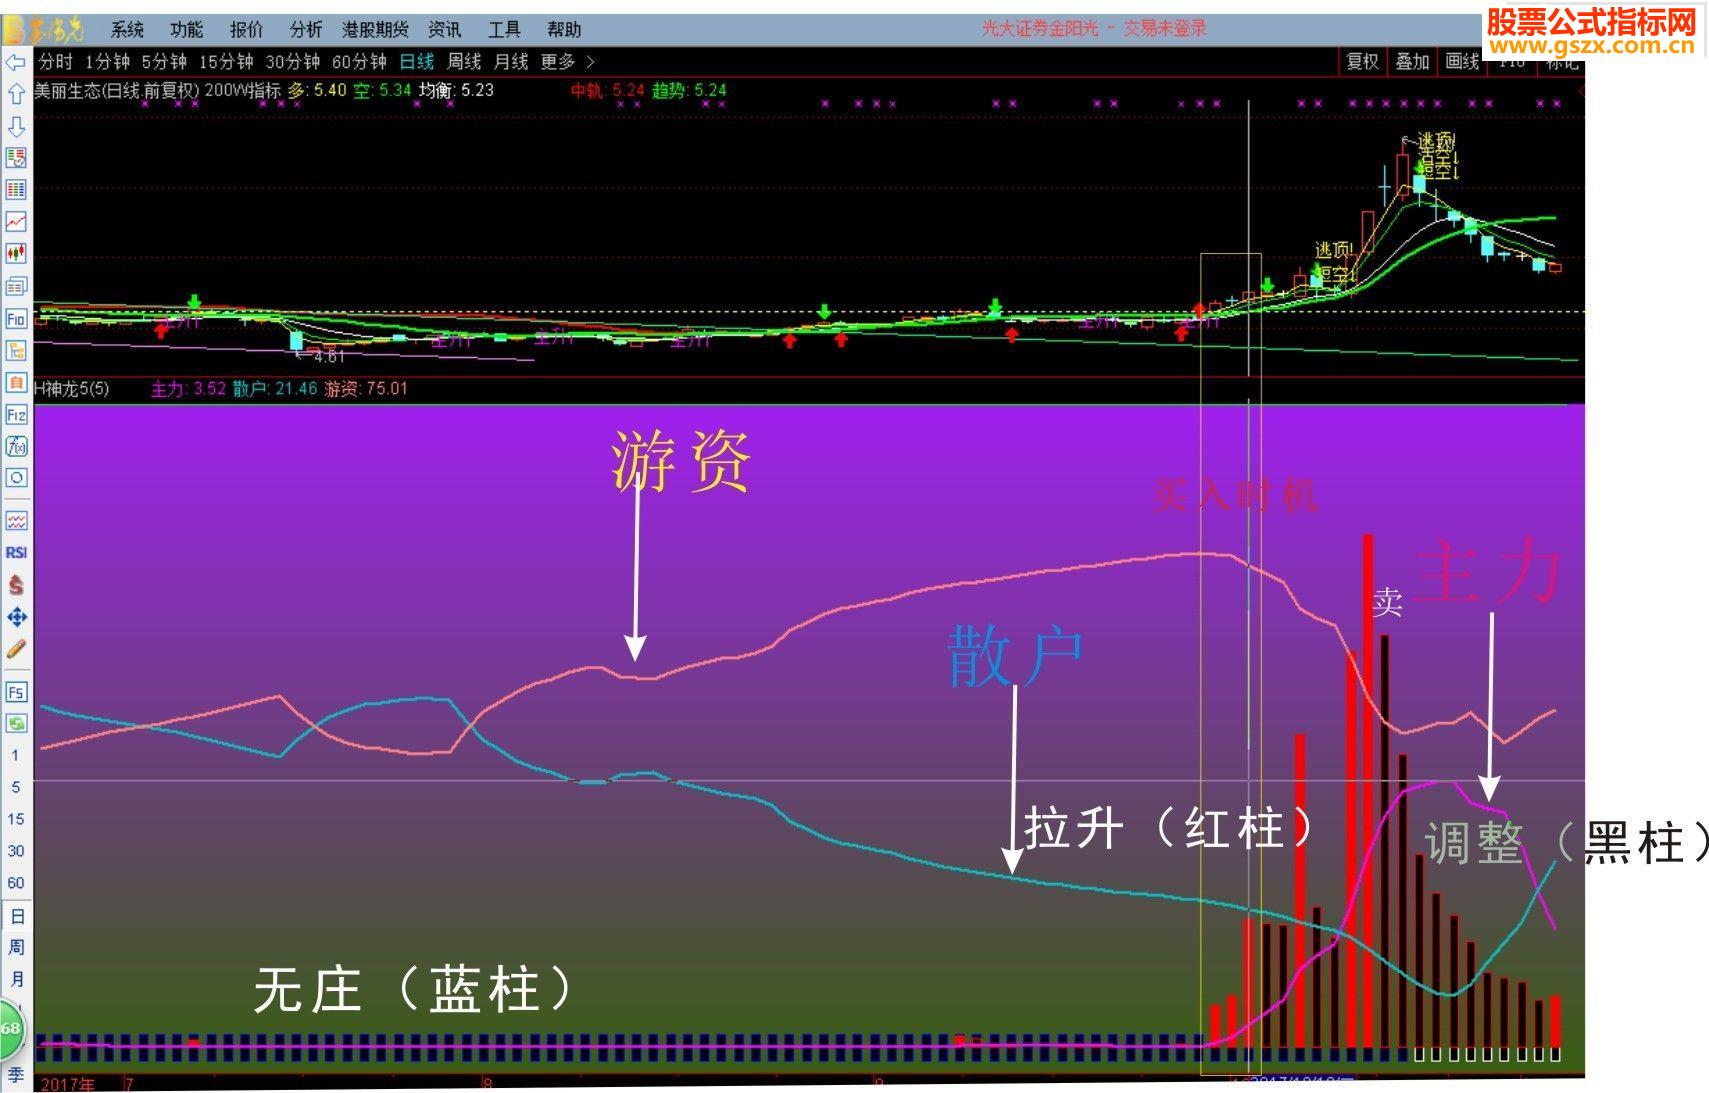Open the candlestick chart icon

point(16,254)
